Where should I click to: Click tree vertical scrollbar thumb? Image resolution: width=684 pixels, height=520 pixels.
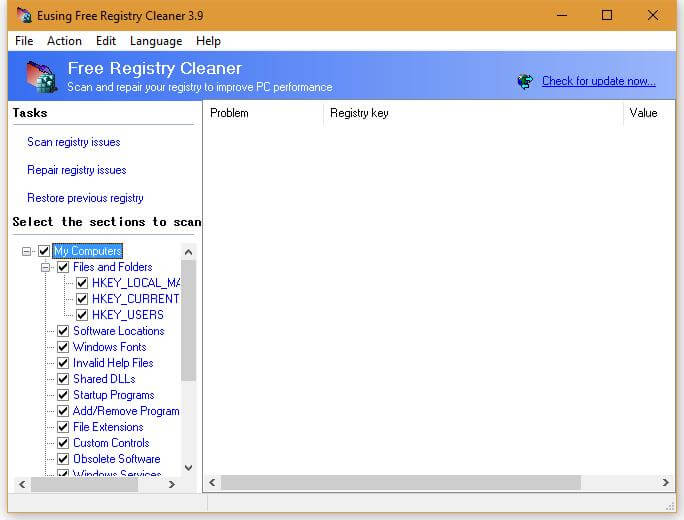(188, 321)
